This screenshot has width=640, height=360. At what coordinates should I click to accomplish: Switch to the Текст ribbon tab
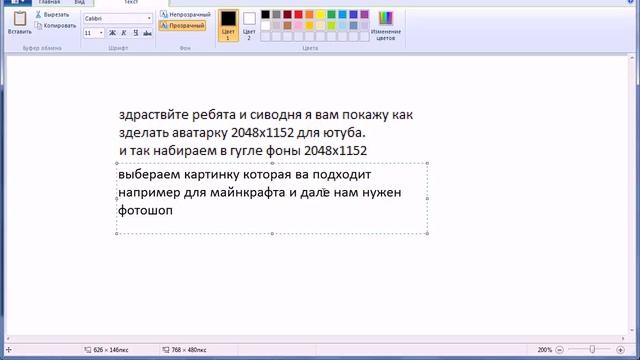coord(131,2)
